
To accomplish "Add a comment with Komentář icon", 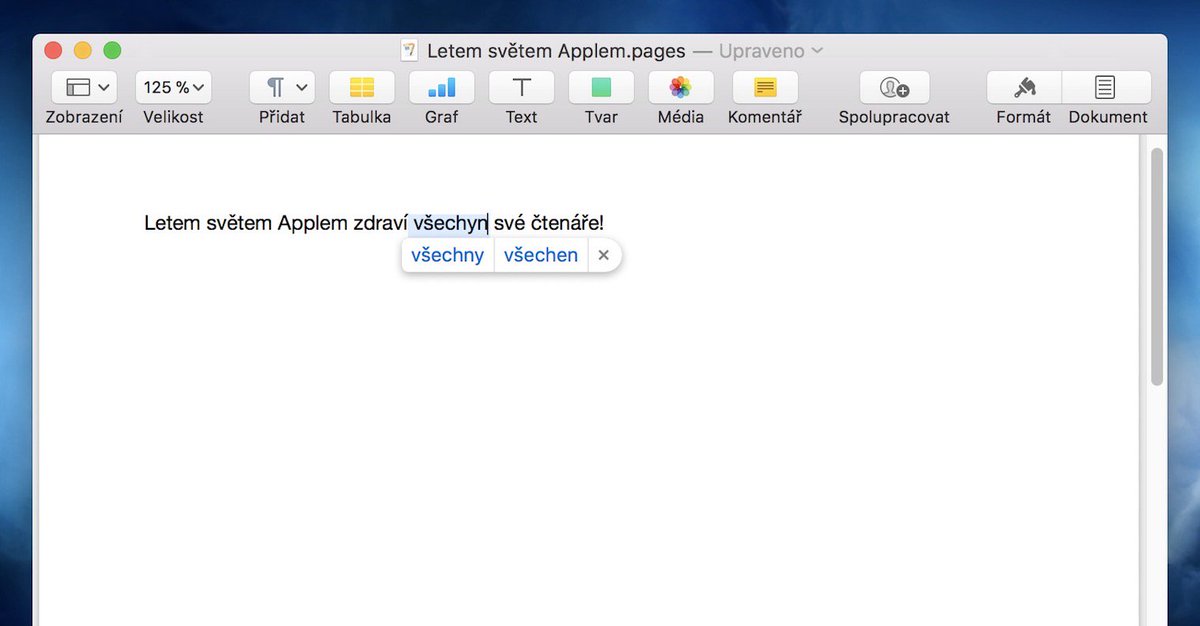I will (x=765, y=88).
